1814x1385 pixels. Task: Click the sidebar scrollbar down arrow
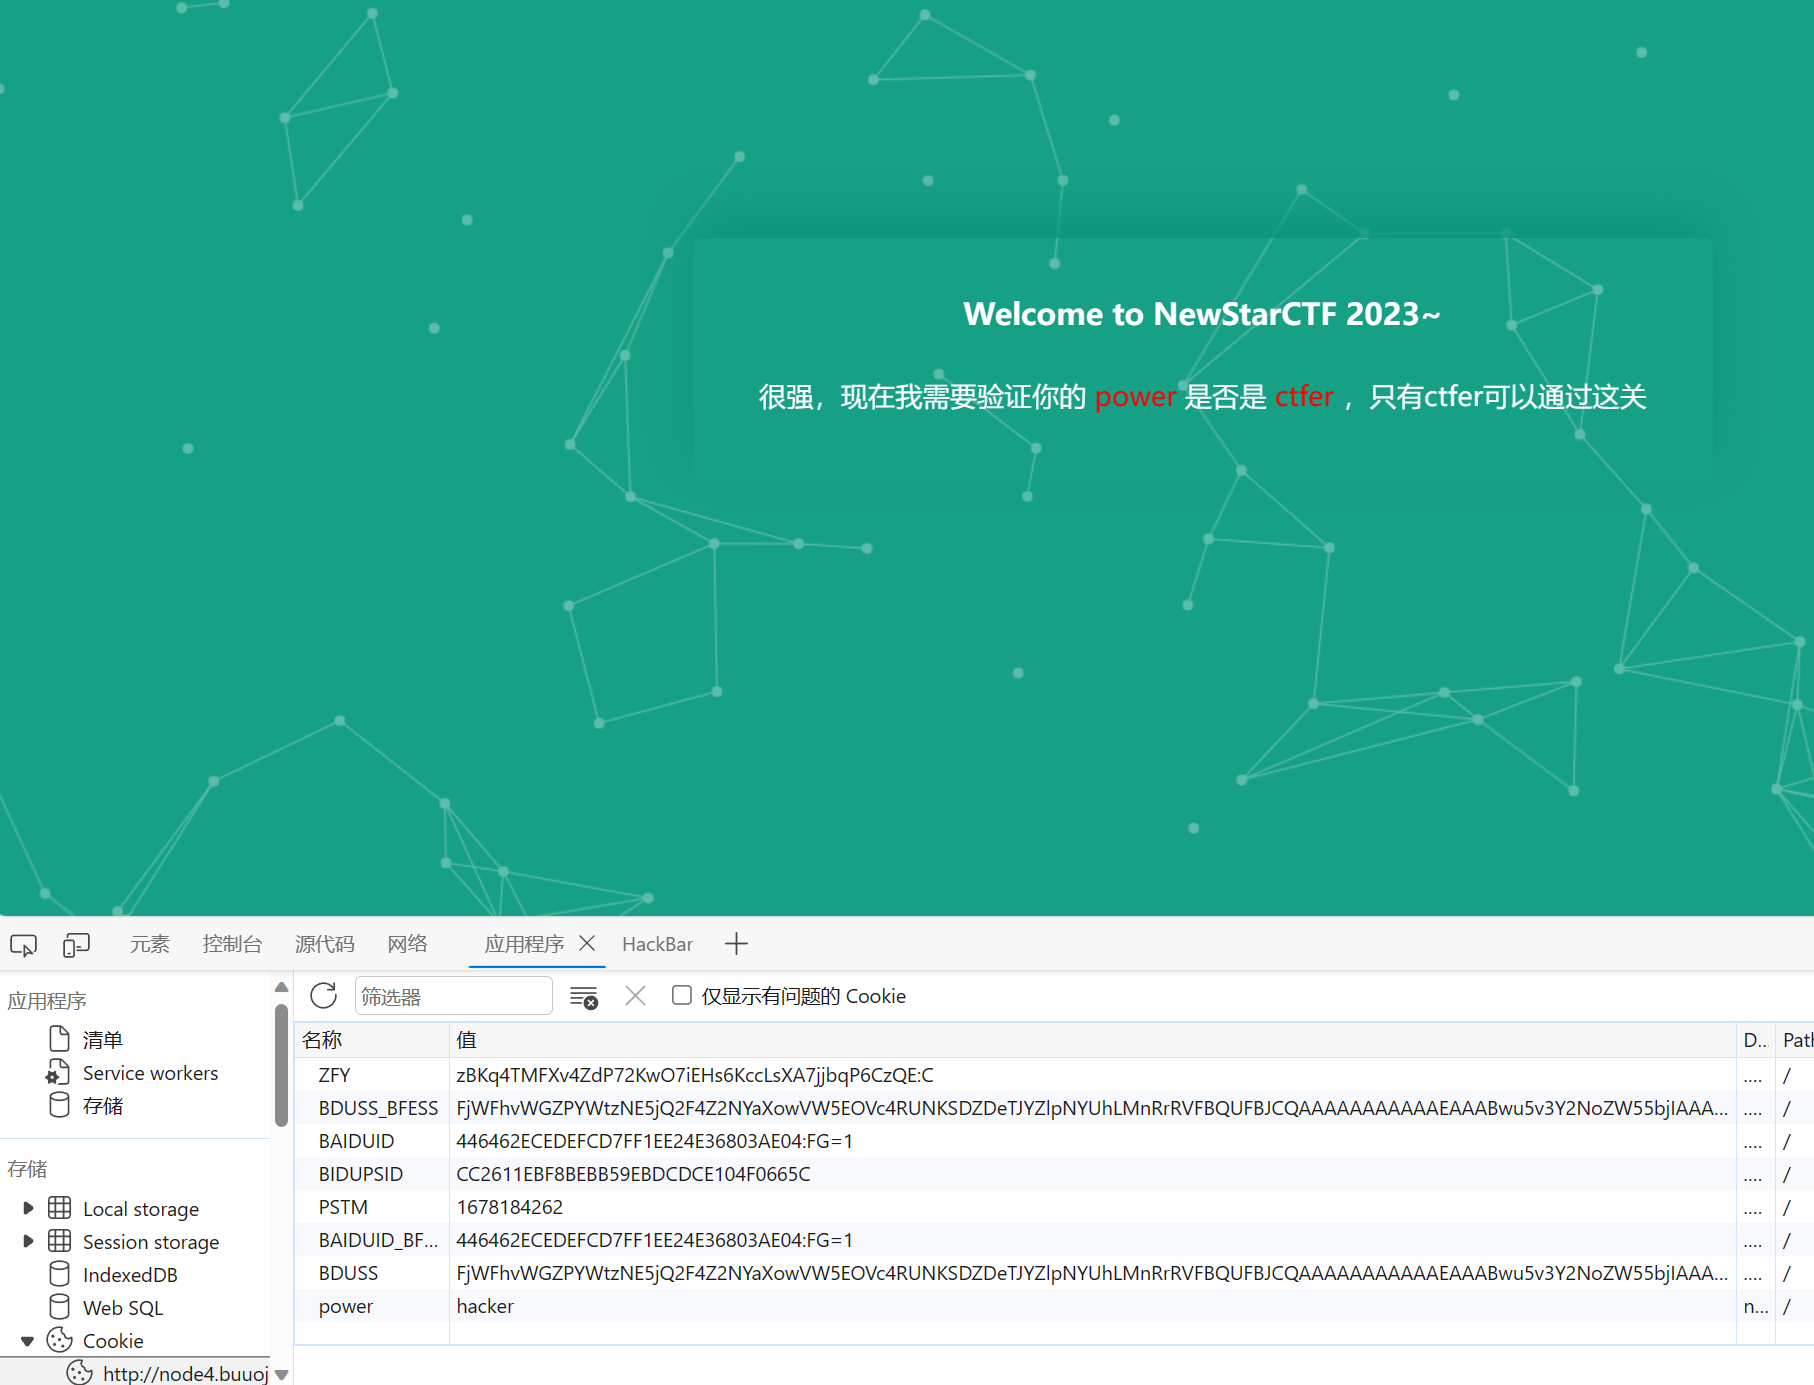(x=282, y=1375)
